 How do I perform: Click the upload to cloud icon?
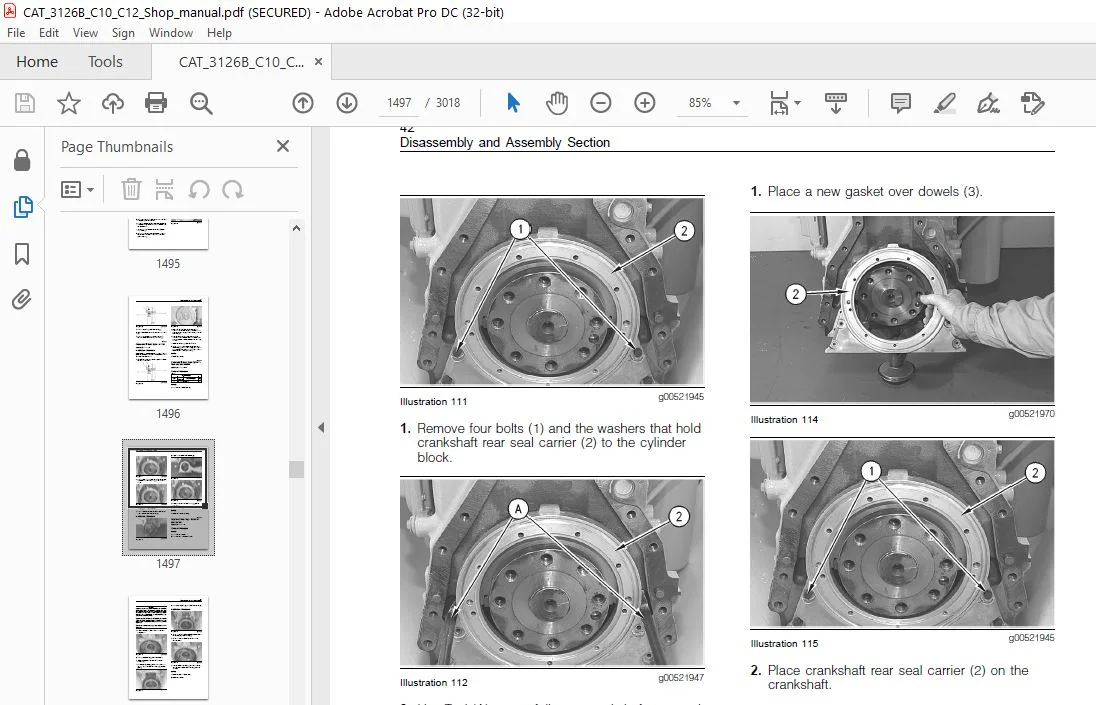(113, 103)
